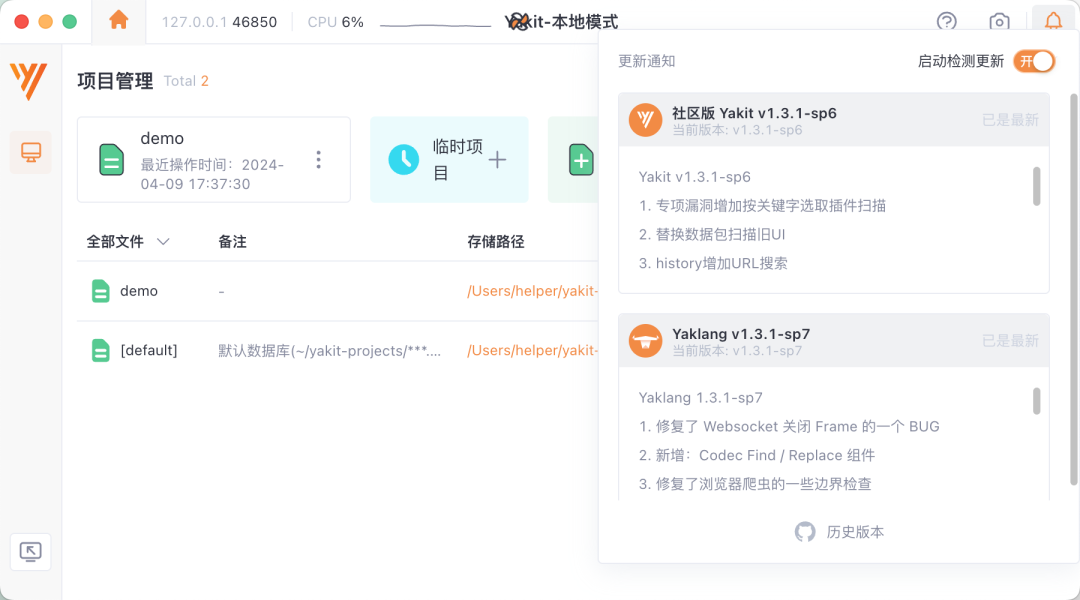Select the [default] row name
1080x600 pixels.
coord(149,350)
